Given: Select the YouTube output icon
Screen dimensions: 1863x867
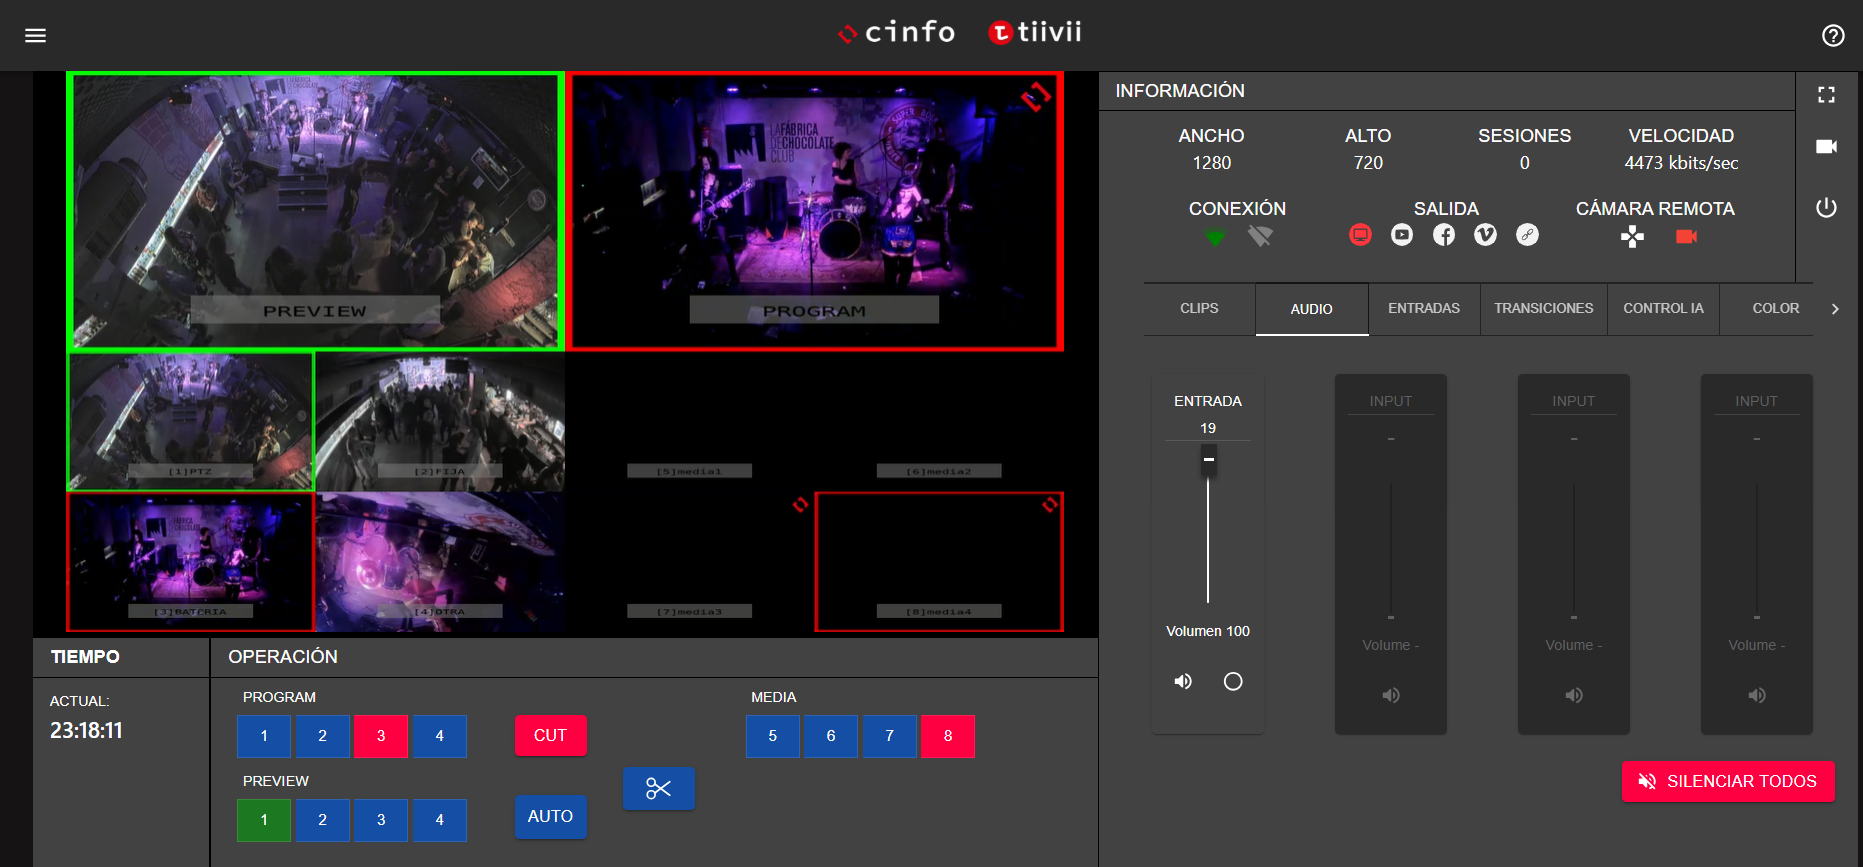Looking at the screenshot, I should click(x=1402, y=235).
